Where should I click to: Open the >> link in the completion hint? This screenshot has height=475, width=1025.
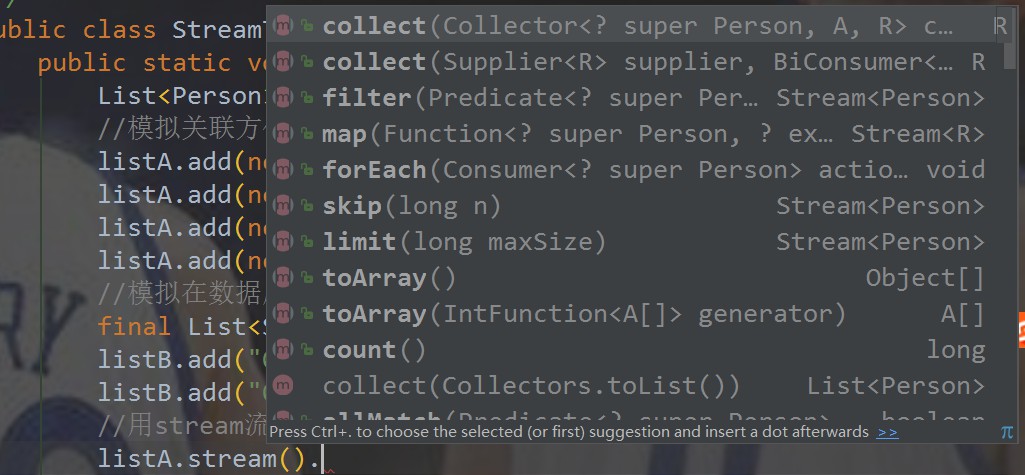click(887, 432)
